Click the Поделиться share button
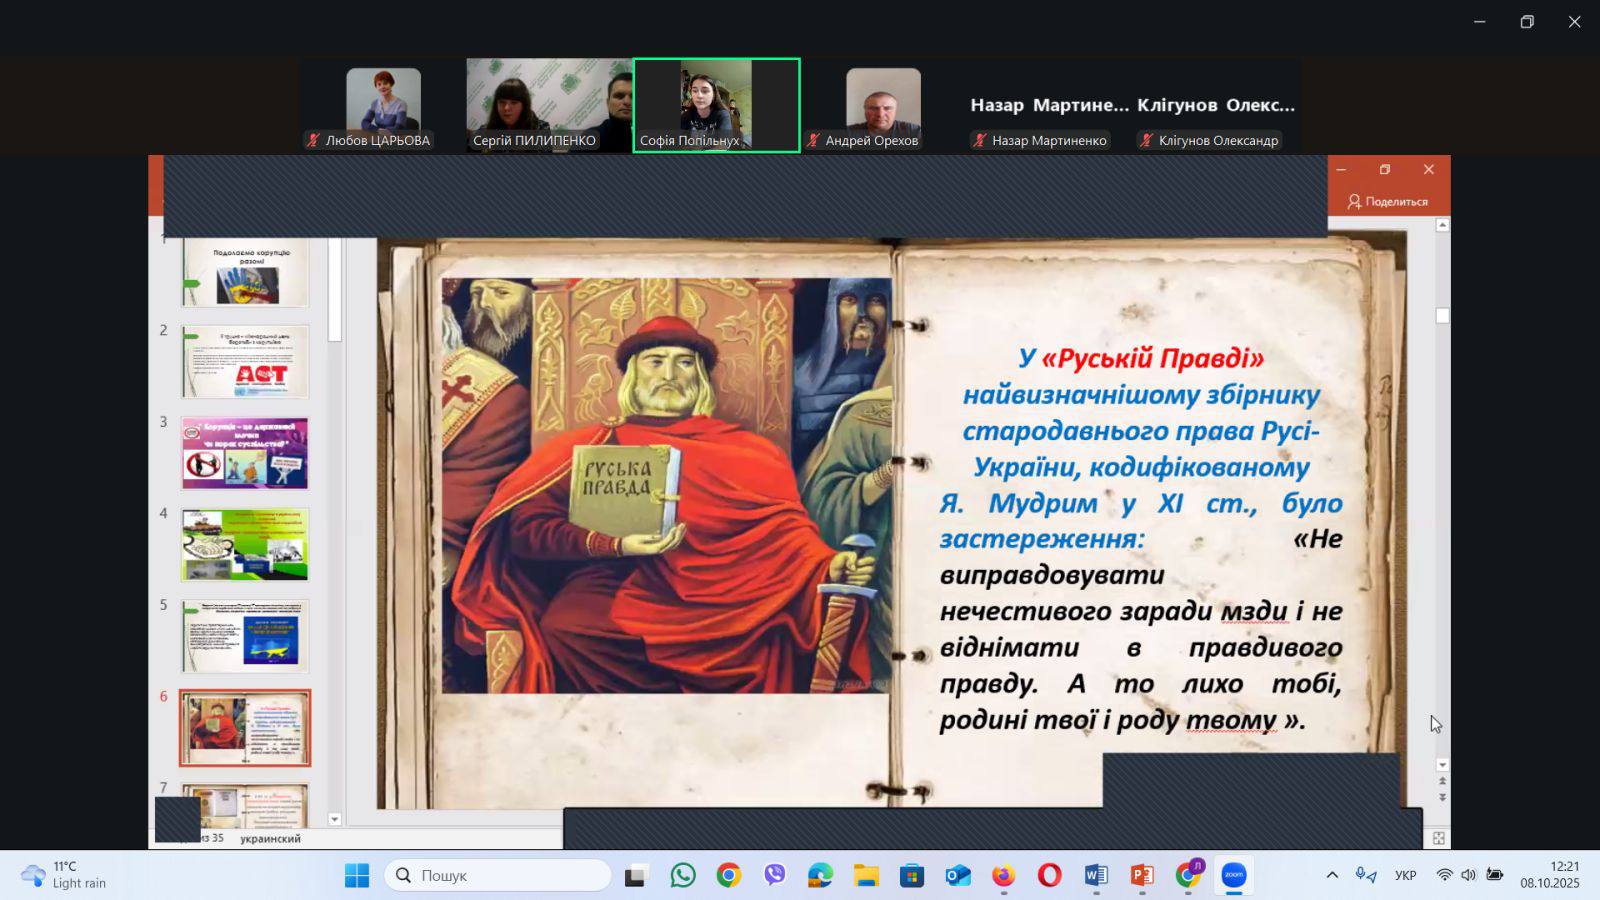1600x900 pixels. tap(1387, 201)
